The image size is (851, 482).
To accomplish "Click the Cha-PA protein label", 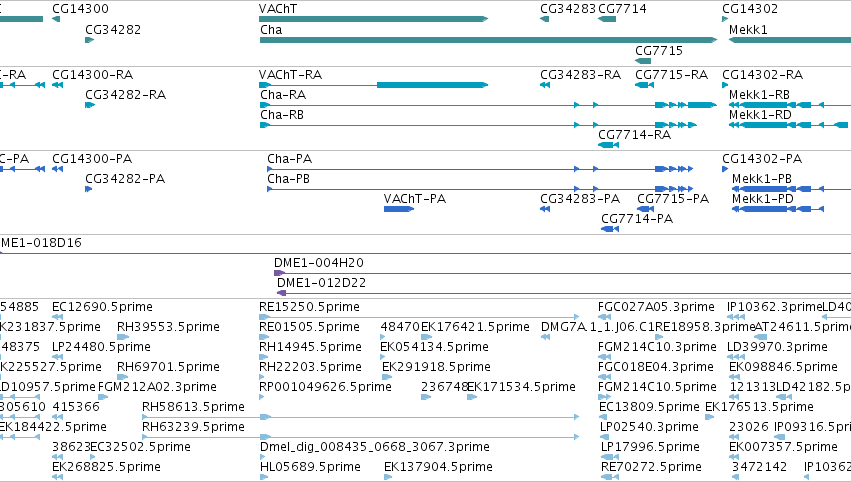I will (290, 158).
